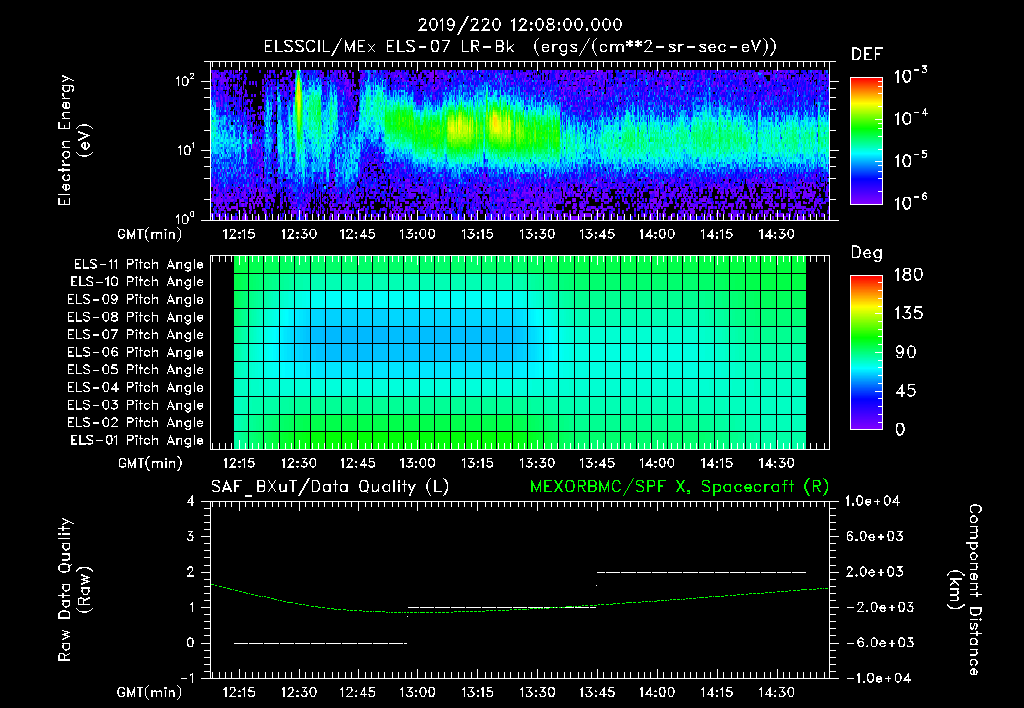Click the 12:45 time label under the pitch angle panel
This screenshot has height=708, width=1024.
click(x=358, y=463)
